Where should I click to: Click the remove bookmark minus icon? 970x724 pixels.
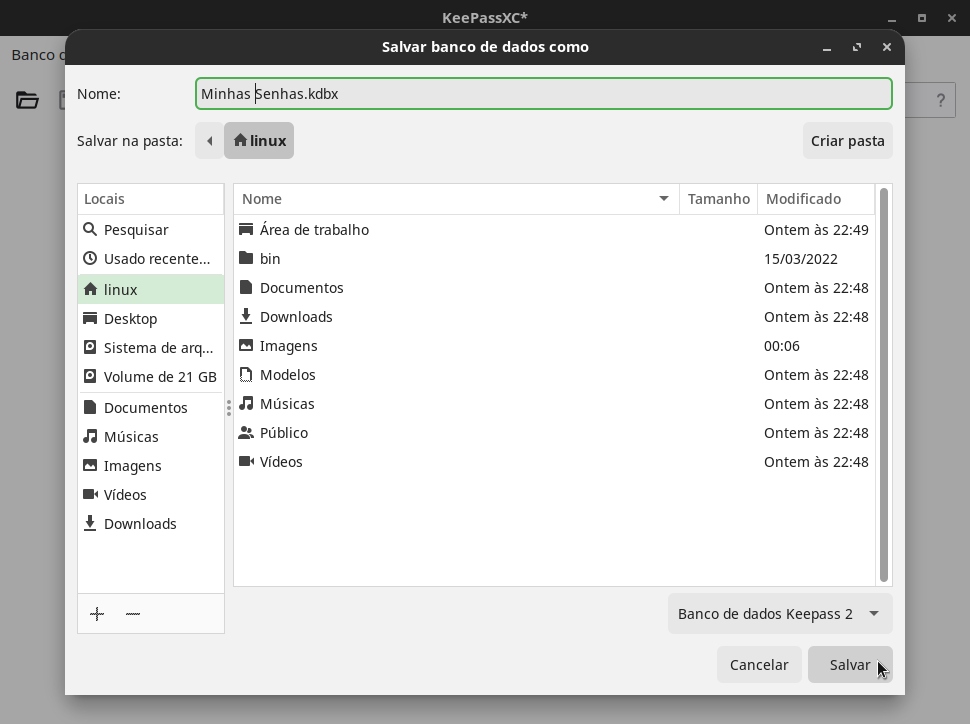pos(133,614)
